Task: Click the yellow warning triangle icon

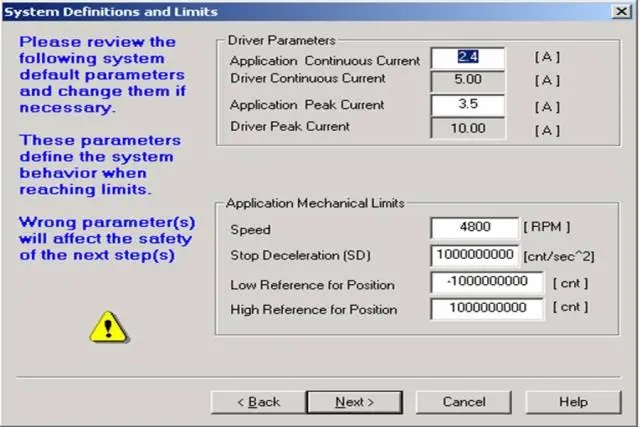Action: (x=102, y=325)
